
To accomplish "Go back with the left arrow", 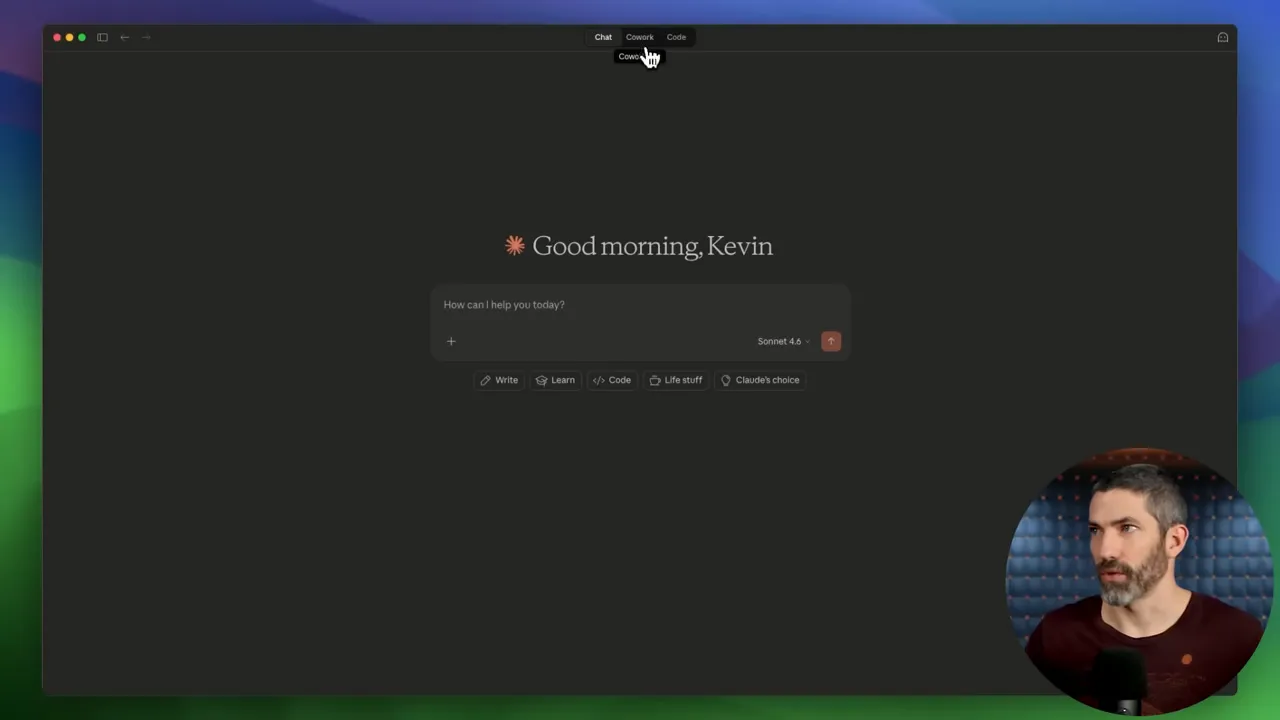I will coord(124,37).
